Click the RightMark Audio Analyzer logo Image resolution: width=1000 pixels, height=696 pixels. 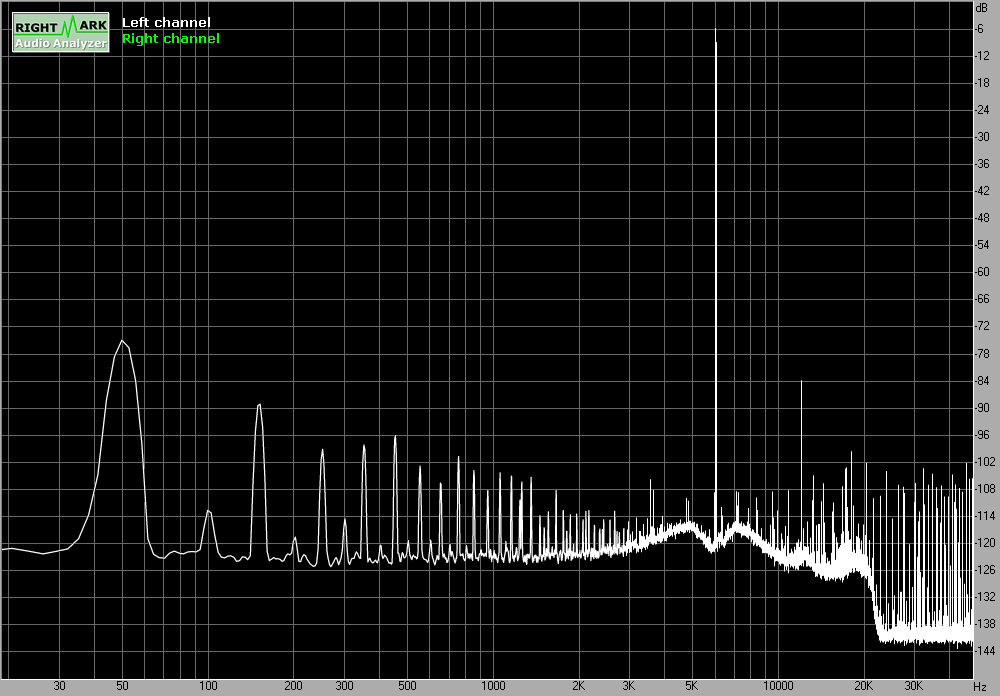click(61, 33)
